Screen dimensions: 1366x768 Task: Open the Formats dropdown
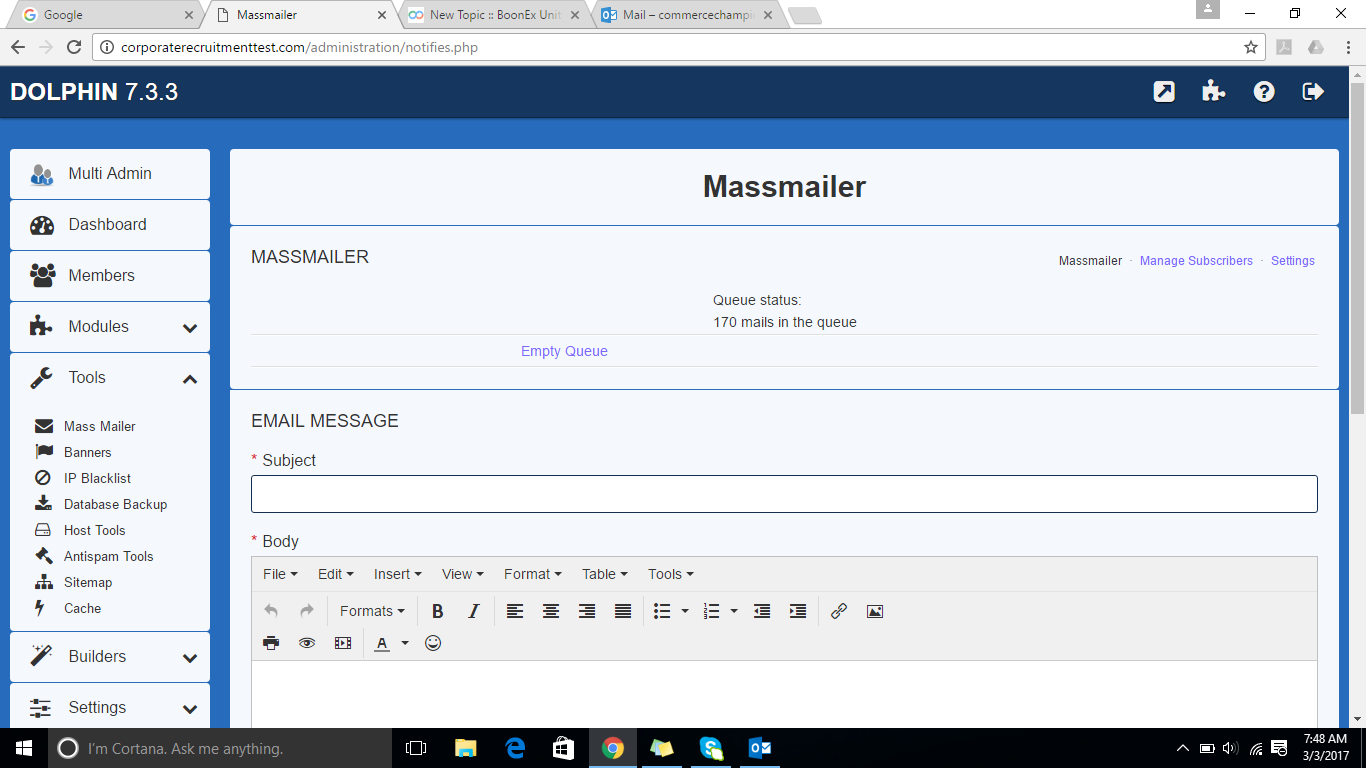pyautogui.click(x=372, y=611)
